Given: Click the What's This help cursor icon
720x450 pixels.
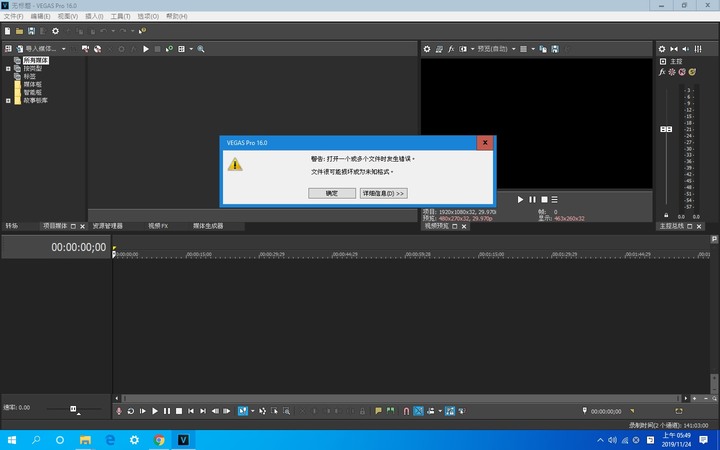Looking at the screenshot, I should click(142, 31).
